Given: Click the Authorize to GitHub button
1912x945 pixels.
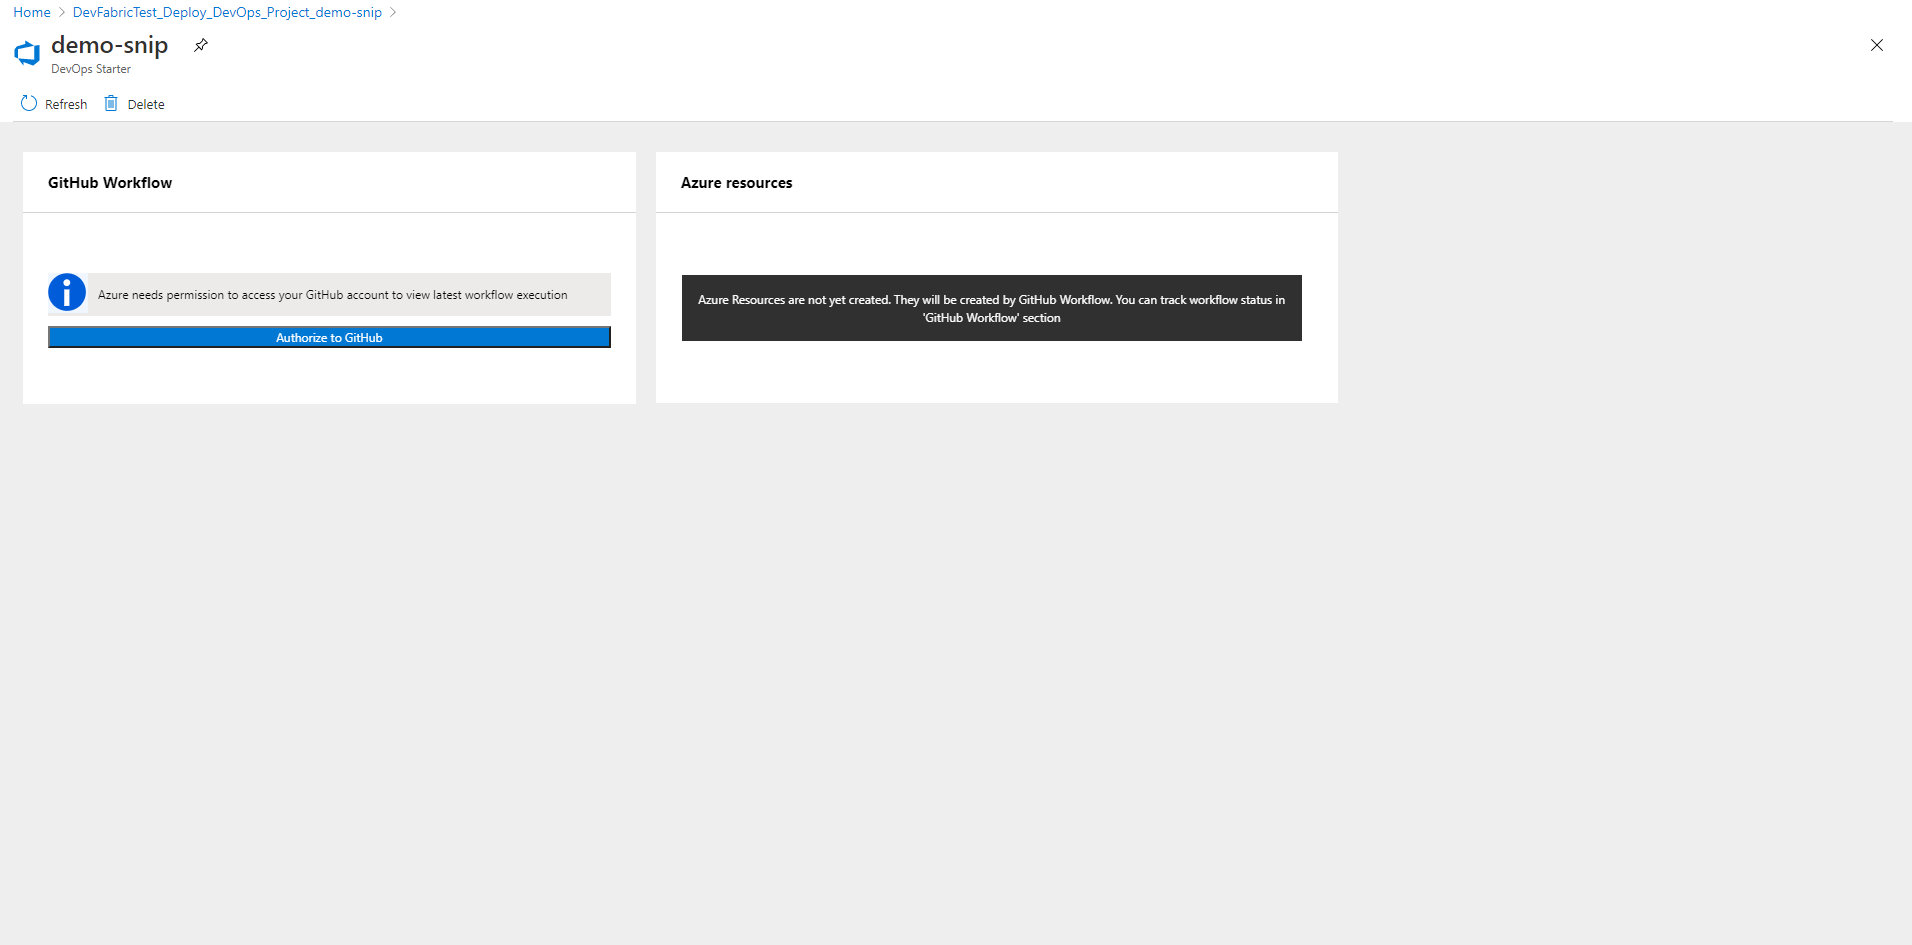Looking at the screenshot, I should click(329, 338).
